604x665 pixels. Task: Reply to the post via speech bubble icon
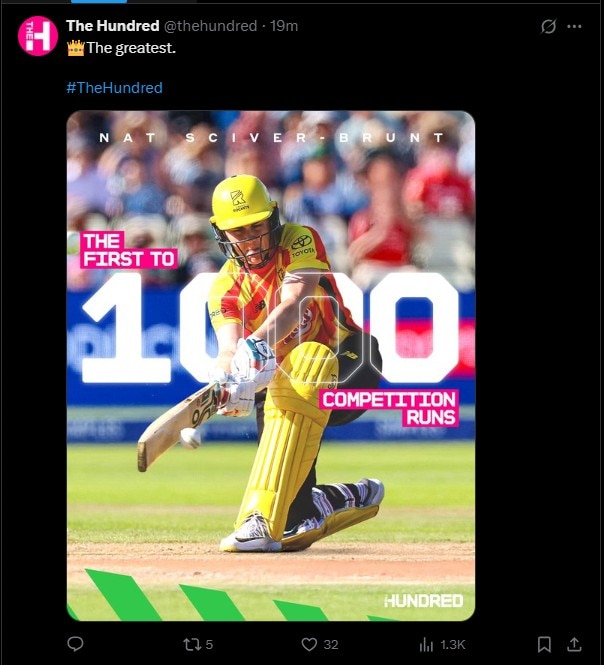pyautogui.click(x=76, y=644)
